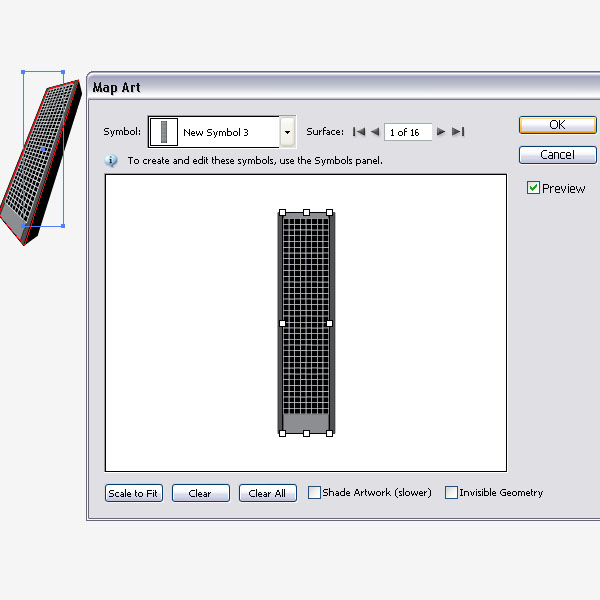Toggle the Preview checkbox
Screen dimensions: 600x600
coord(533,188)
